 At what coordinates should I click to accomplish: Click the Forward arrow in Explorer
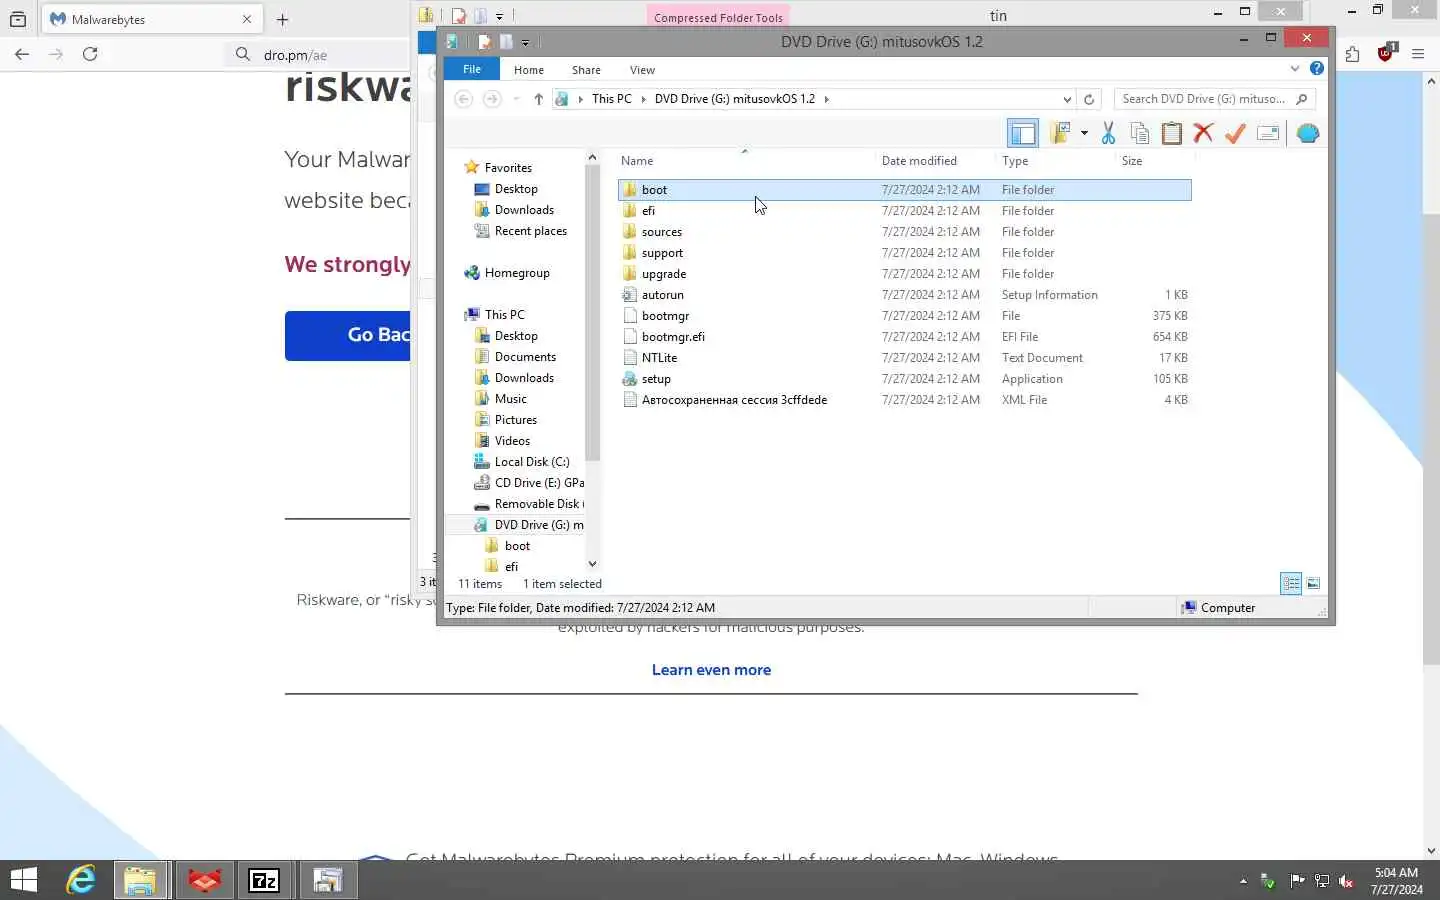pos(491,98)
